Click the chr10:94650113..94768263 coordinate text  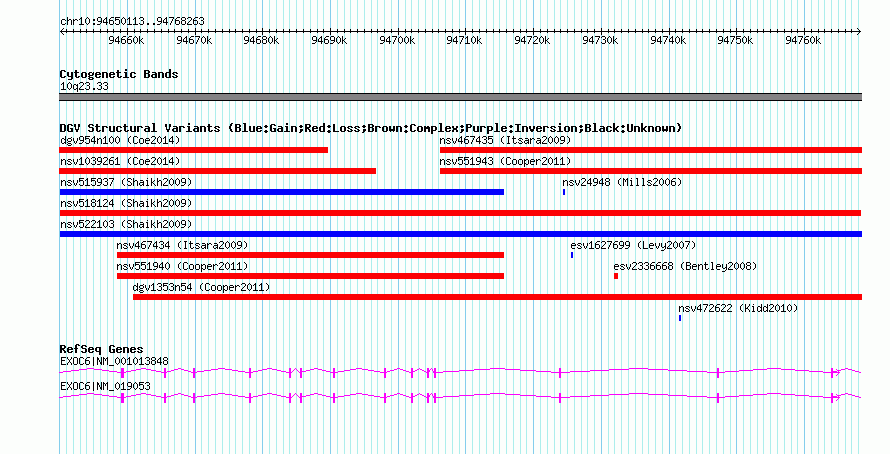[132, 21]
